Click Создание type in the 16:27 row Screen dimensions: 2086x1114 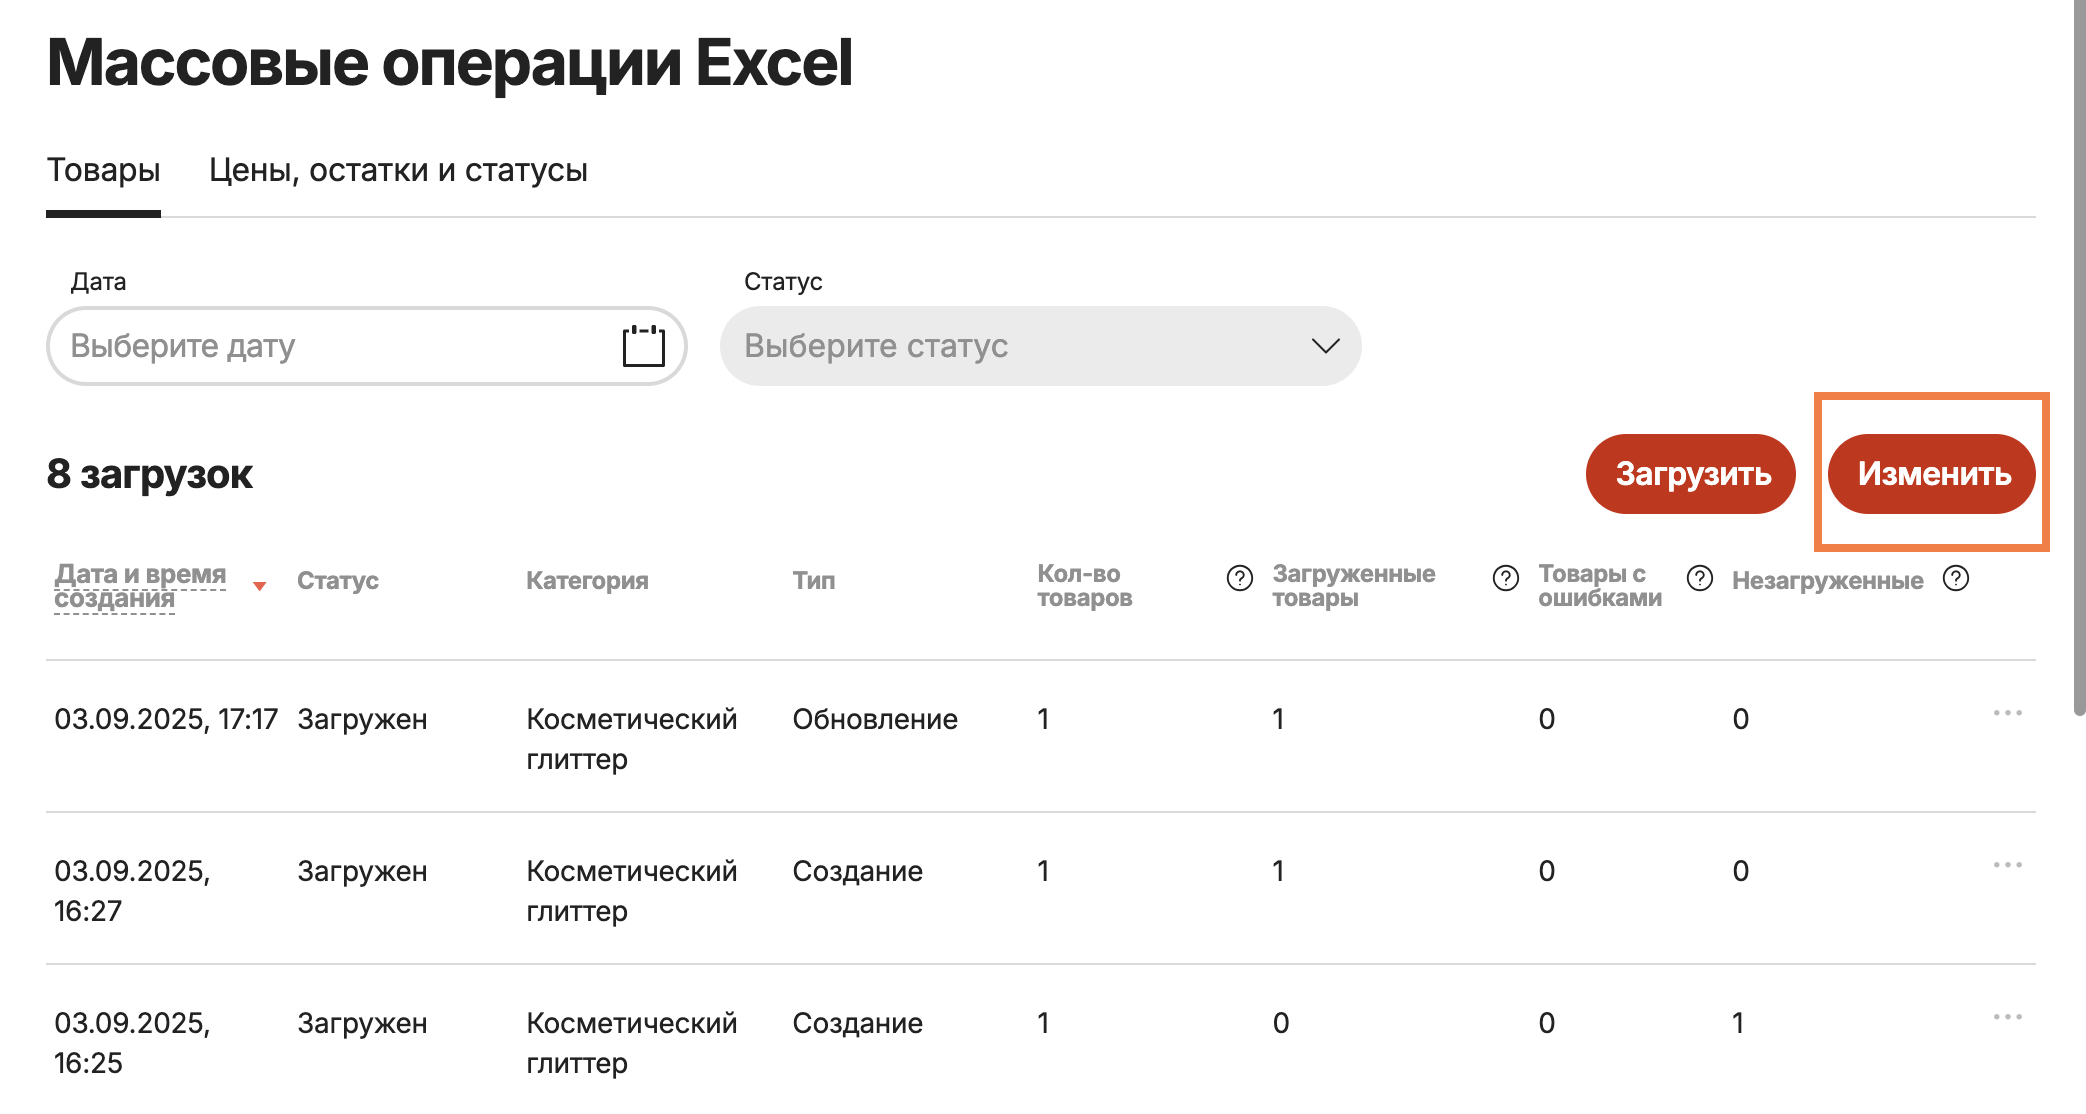(857, 871)
